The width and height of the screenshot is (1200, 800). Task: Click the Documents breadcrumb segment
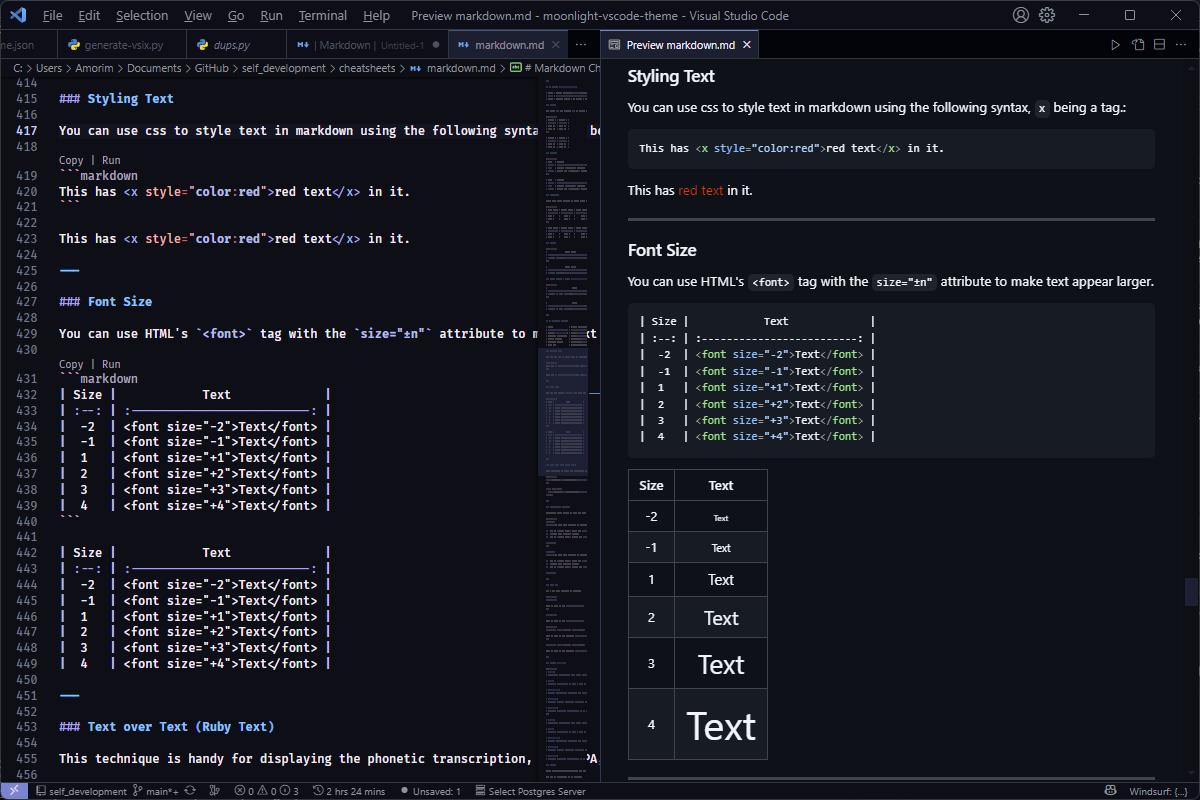pyautogui.click(x=153, y=68)
